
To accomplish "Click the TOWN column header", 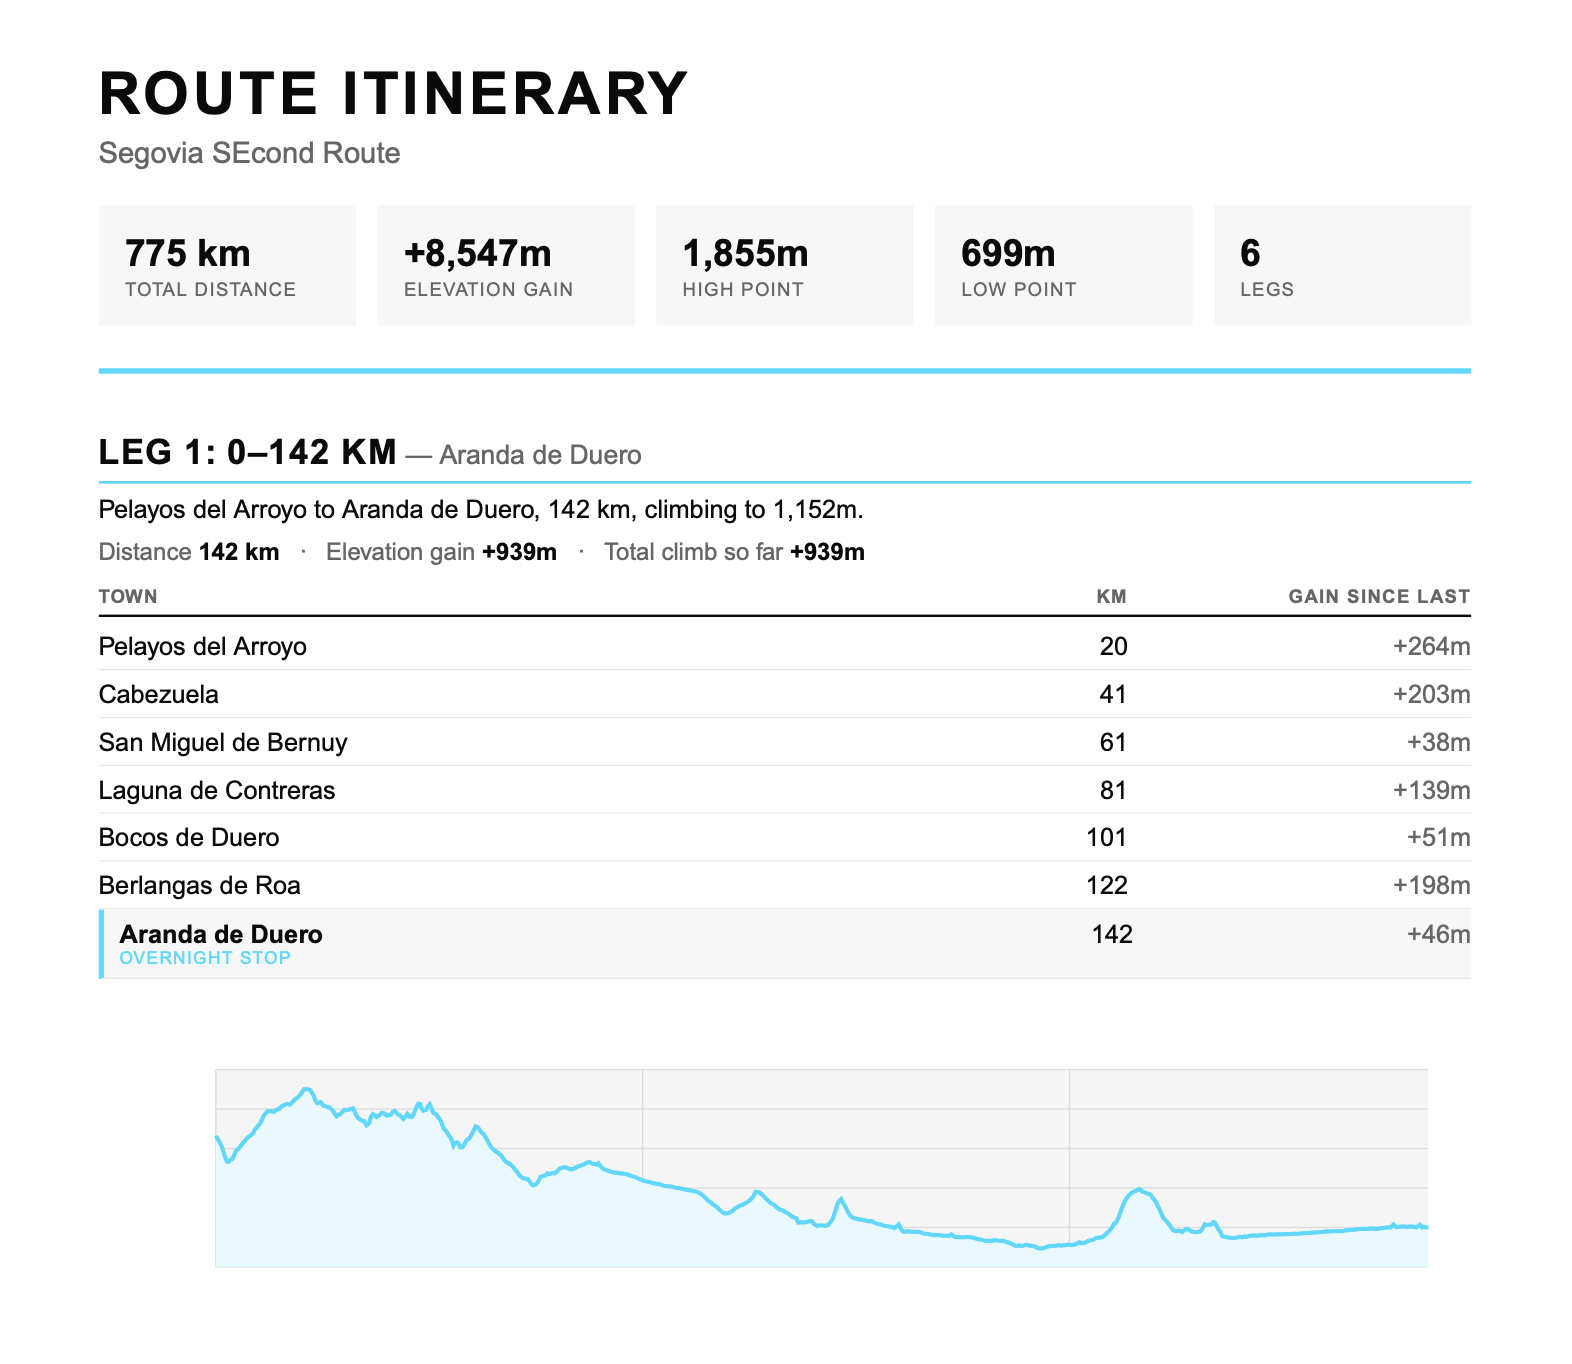I will (128, 597).
